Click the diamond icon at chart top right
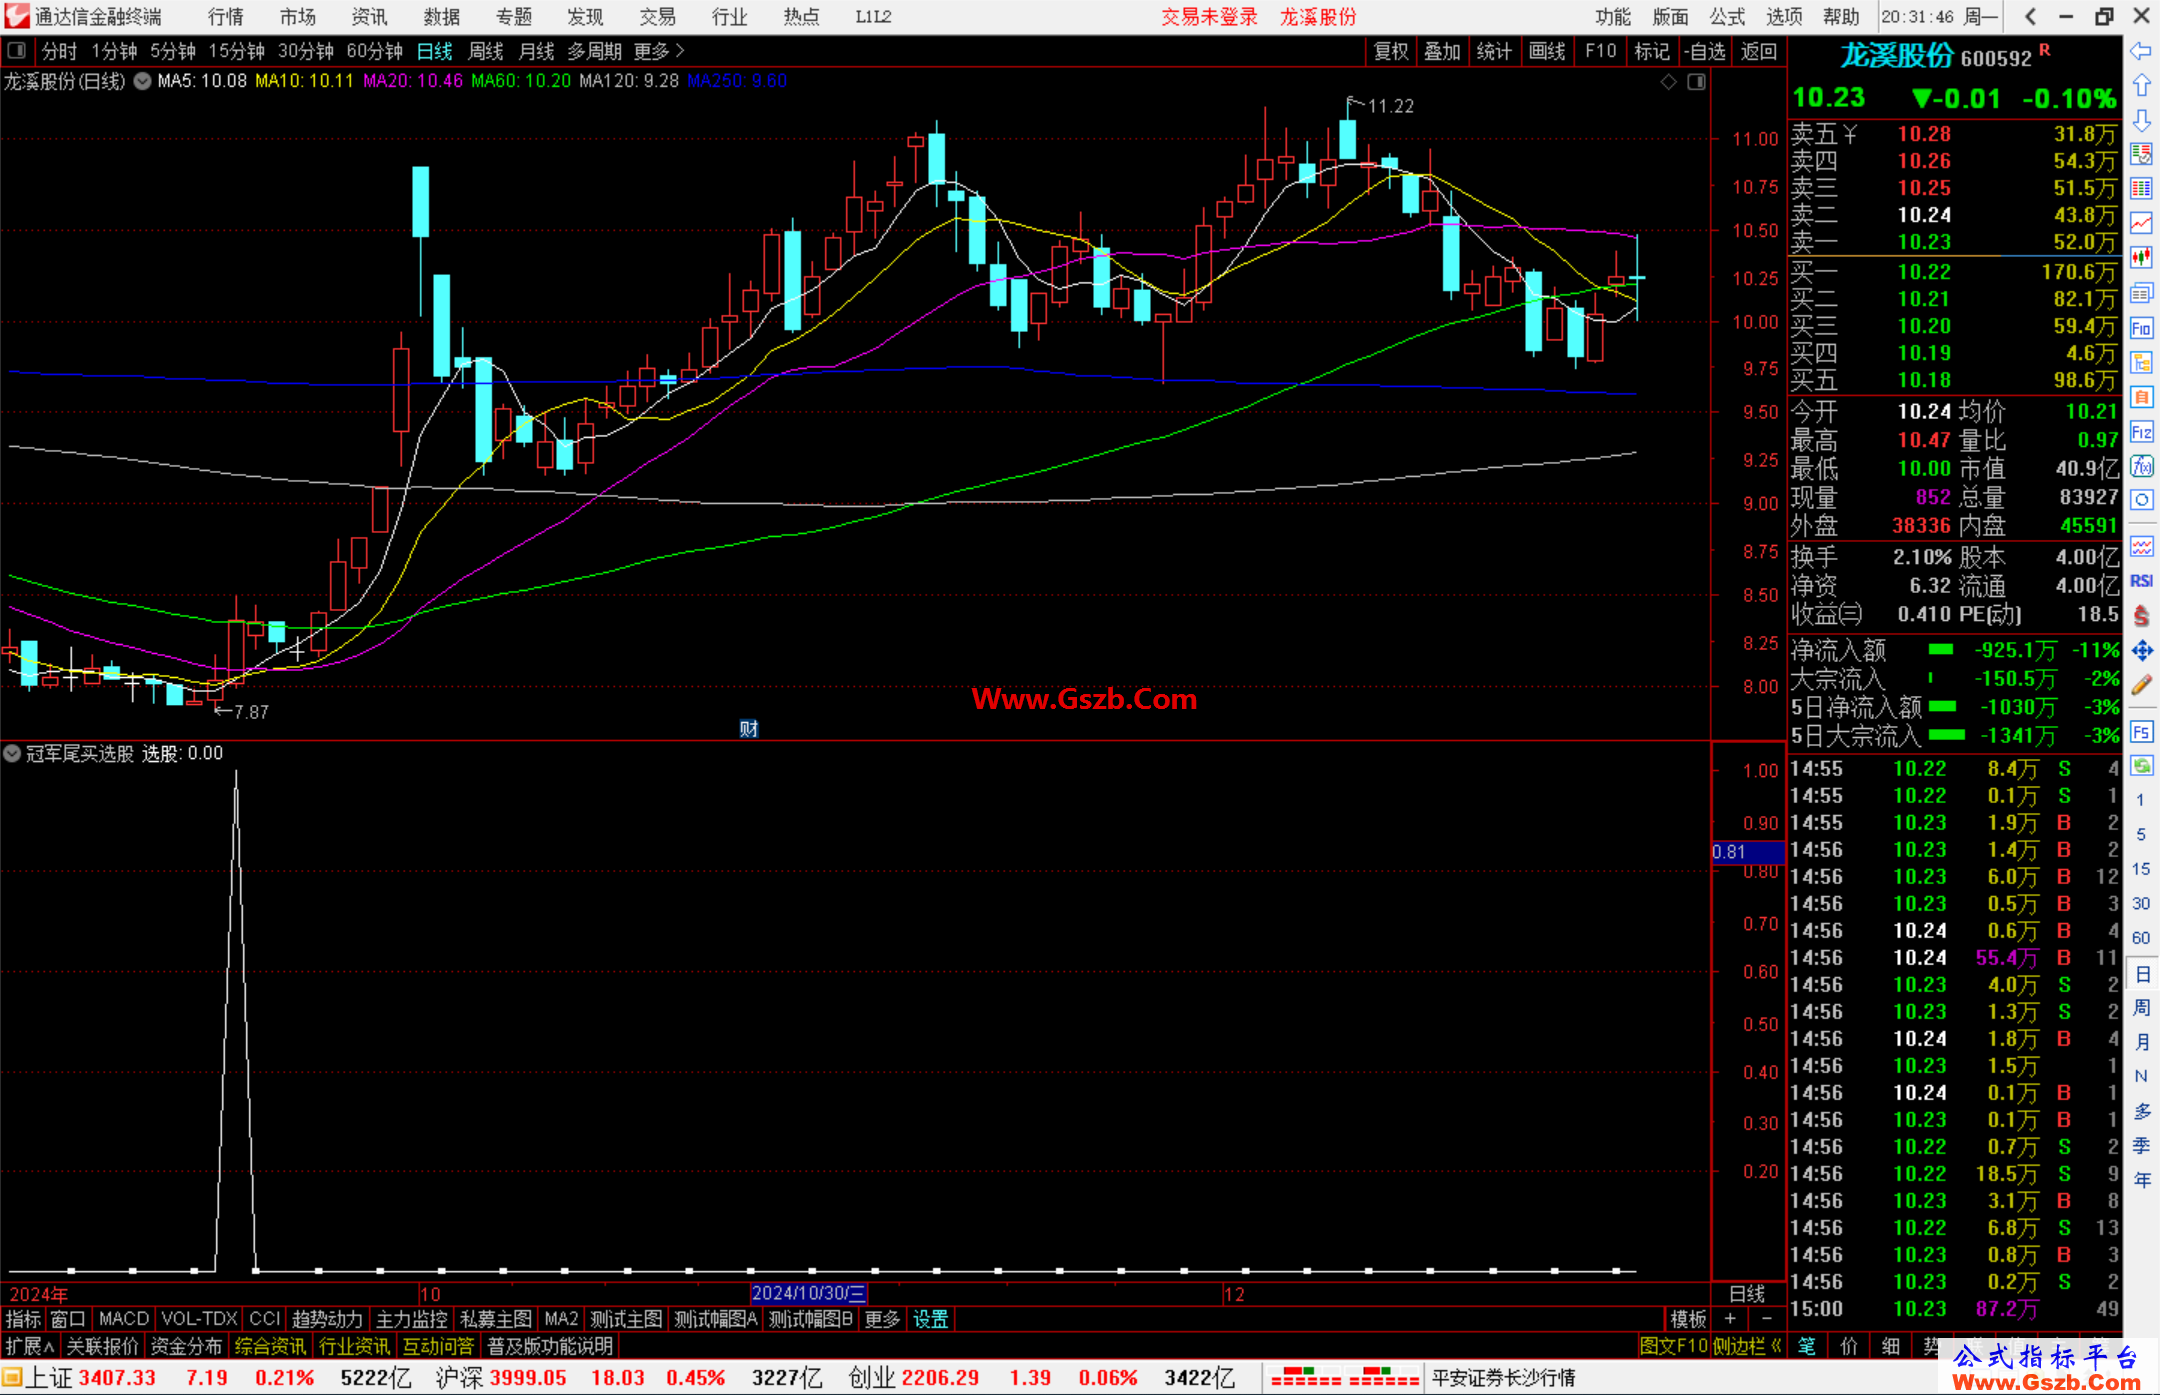 coord(1668,82)
